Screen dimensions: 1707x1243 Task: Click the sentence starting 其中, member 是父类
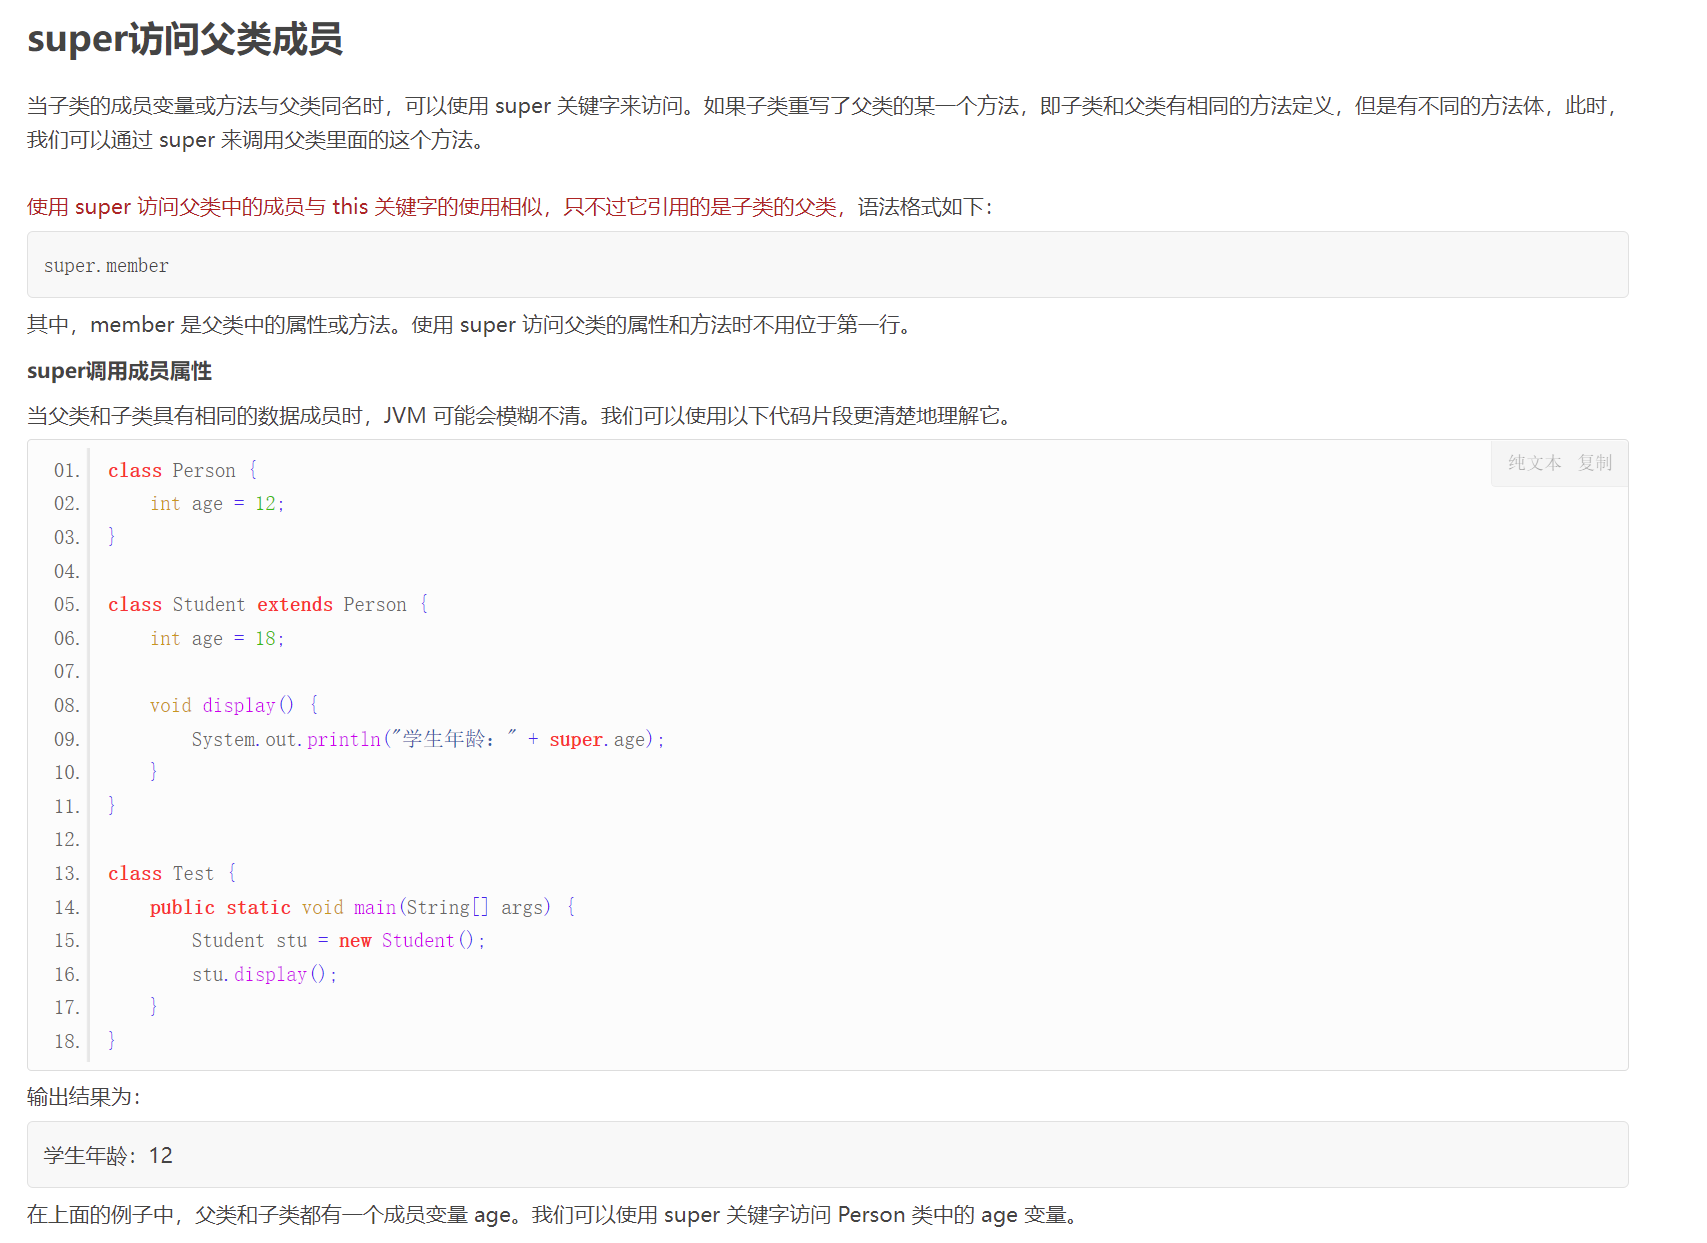[x=469, y=325]
